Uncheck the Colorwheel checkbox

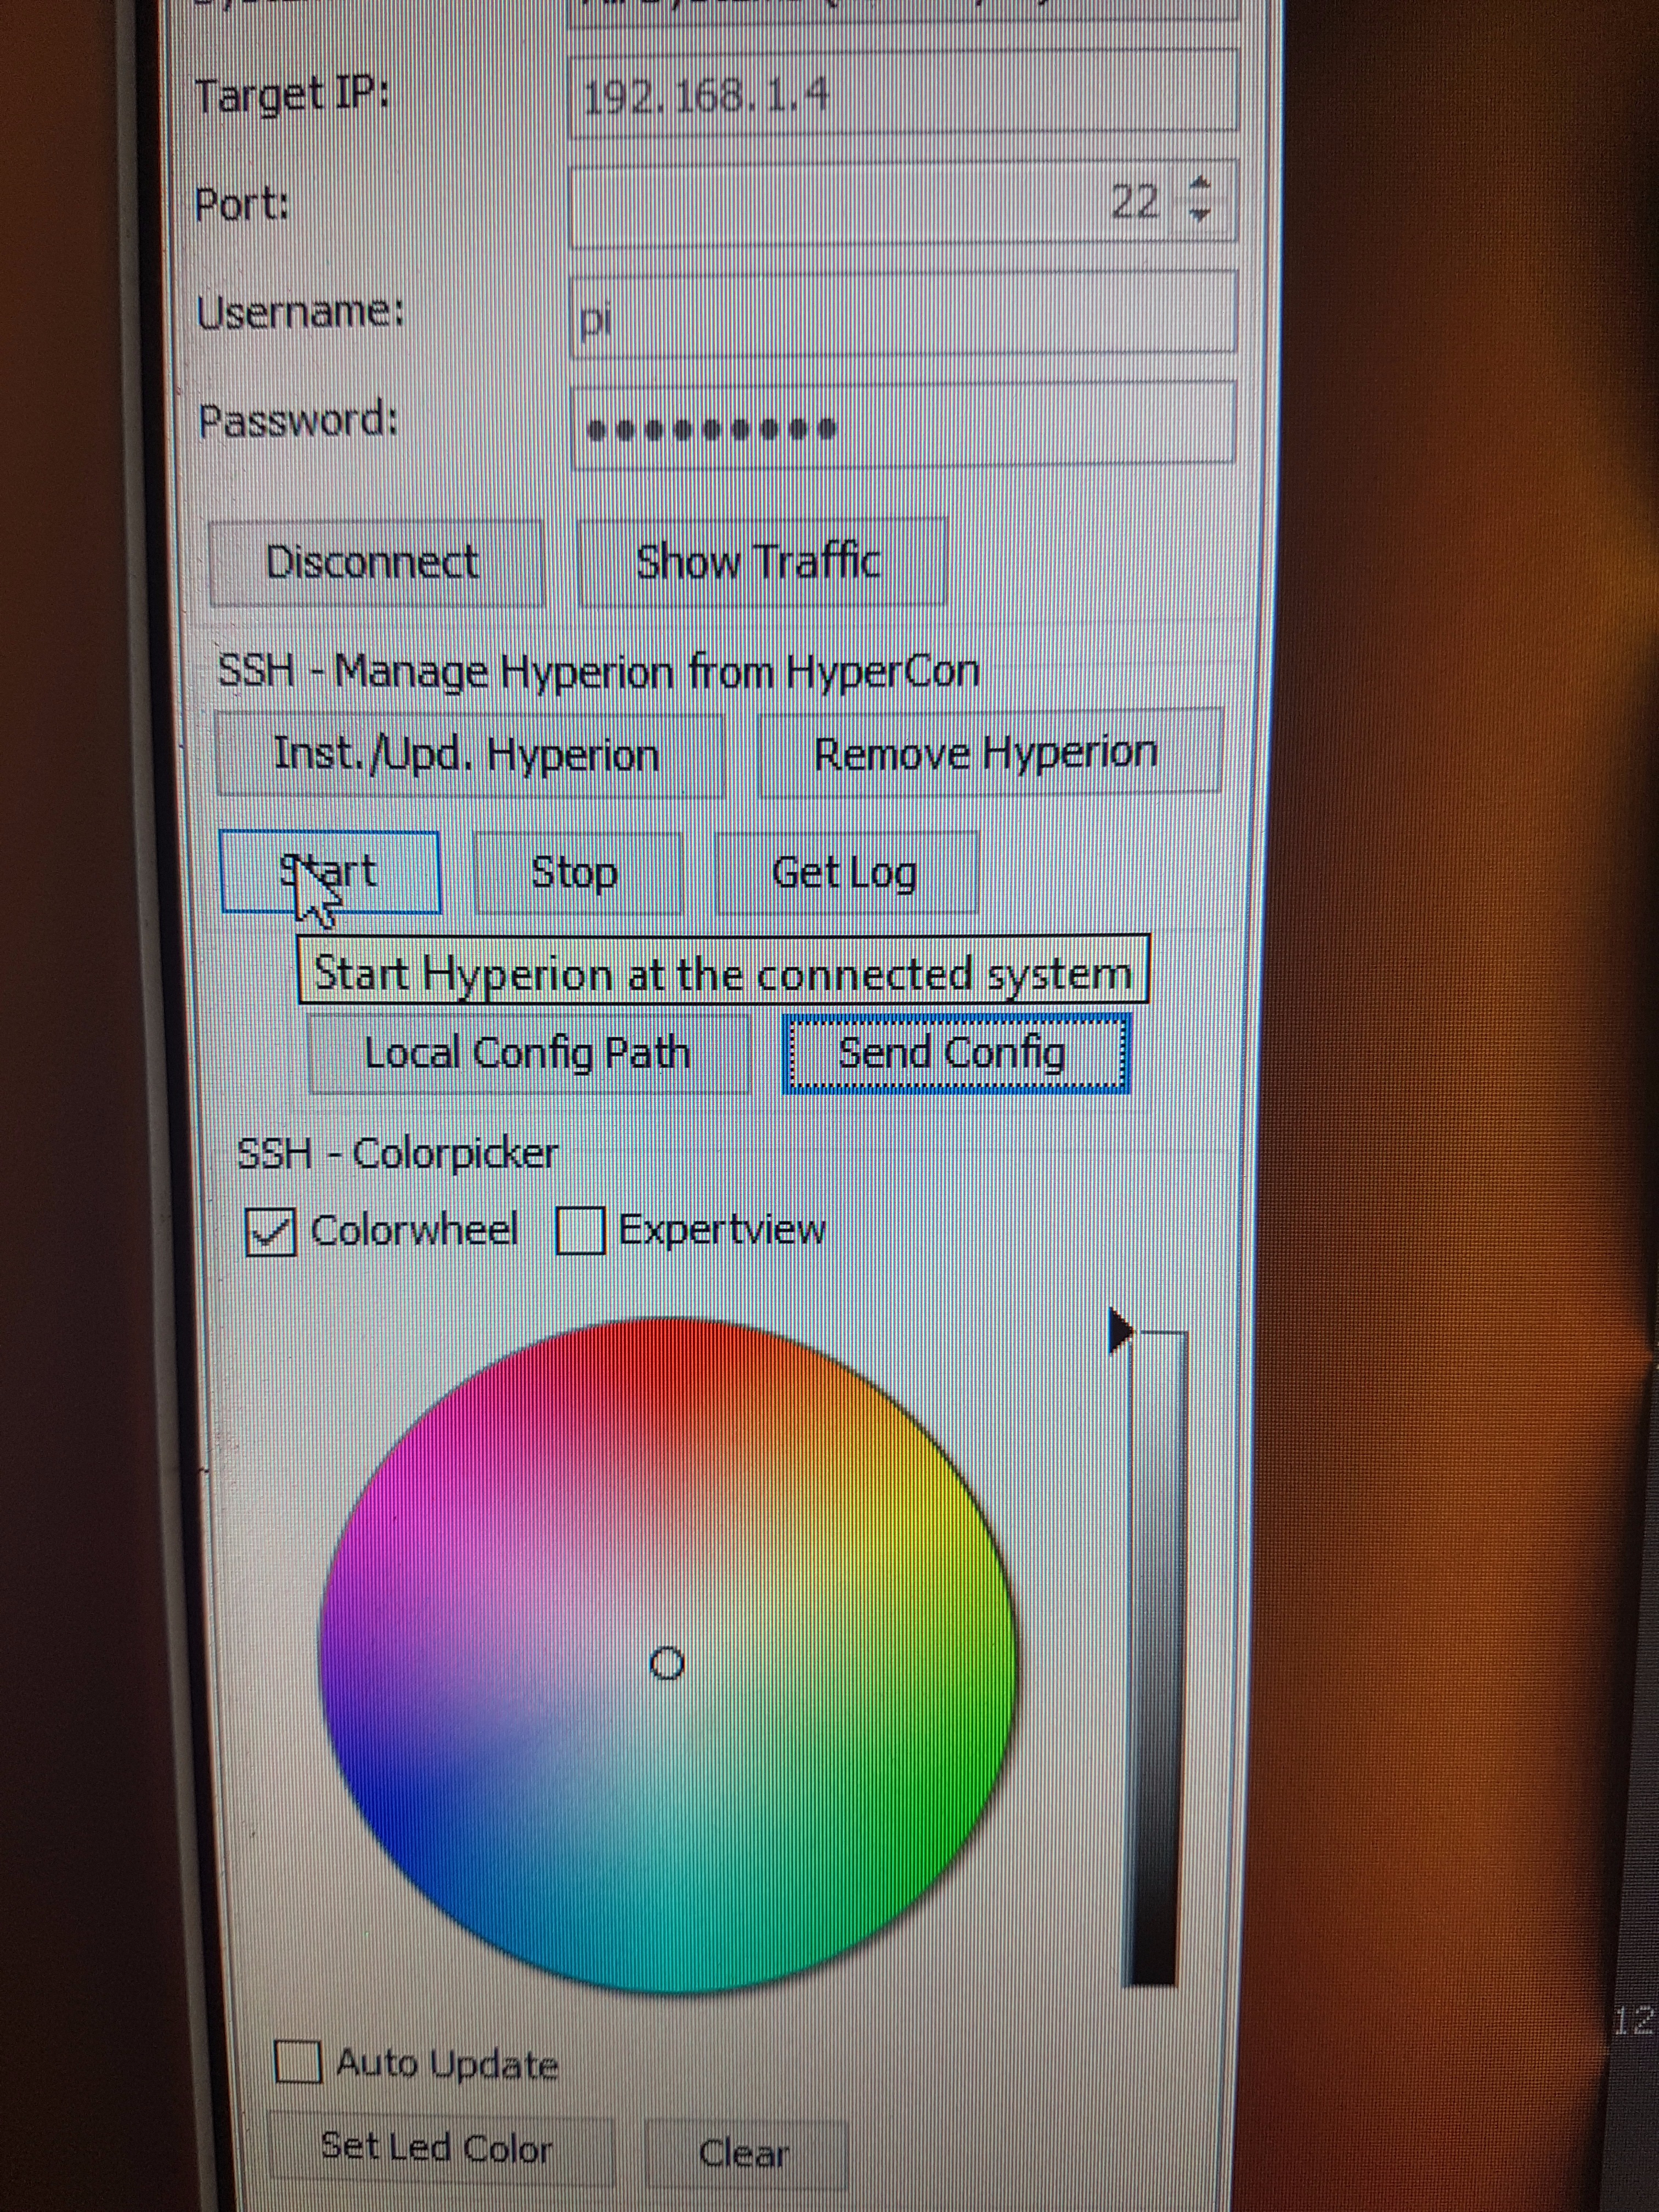coord(270,1232)
